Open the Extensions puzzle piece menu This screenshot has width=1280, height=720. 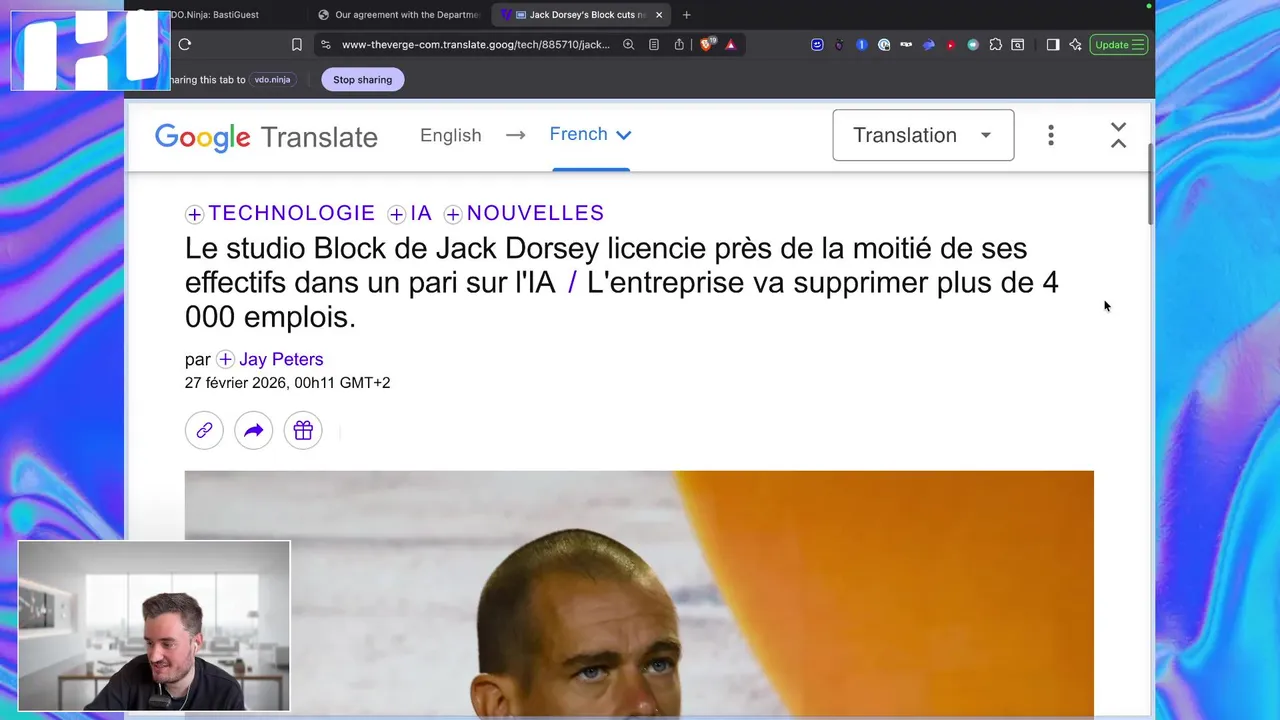pyautogui.click(x=995, y=44)
